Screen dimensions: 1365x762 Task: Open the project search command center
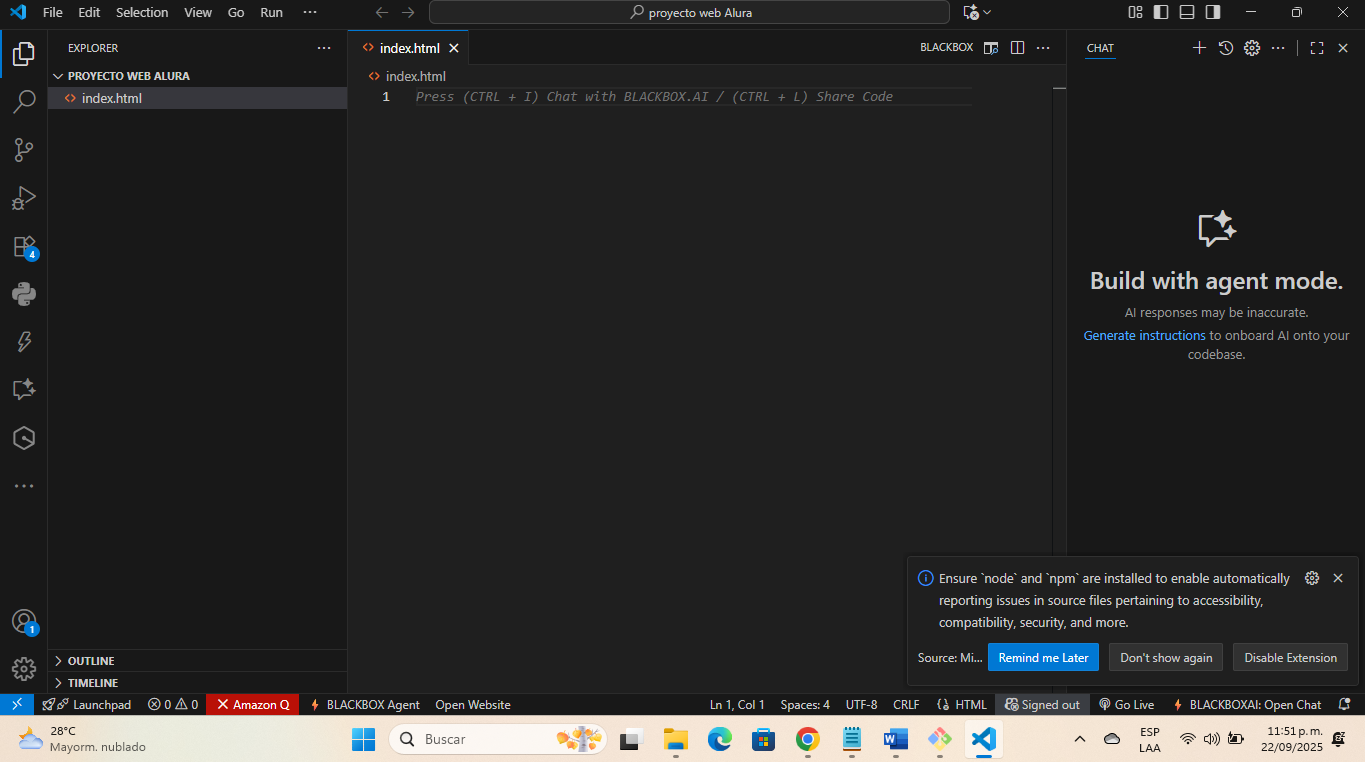pyautogui.click(x=689, y=13)
